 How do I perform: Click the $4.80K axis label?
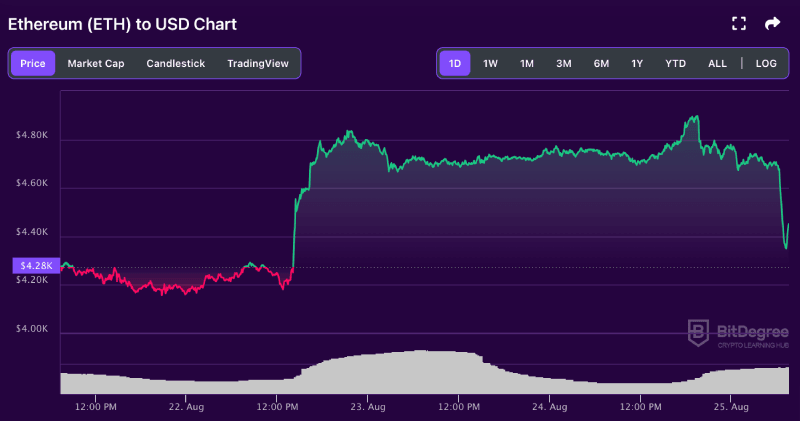[32, 135]
